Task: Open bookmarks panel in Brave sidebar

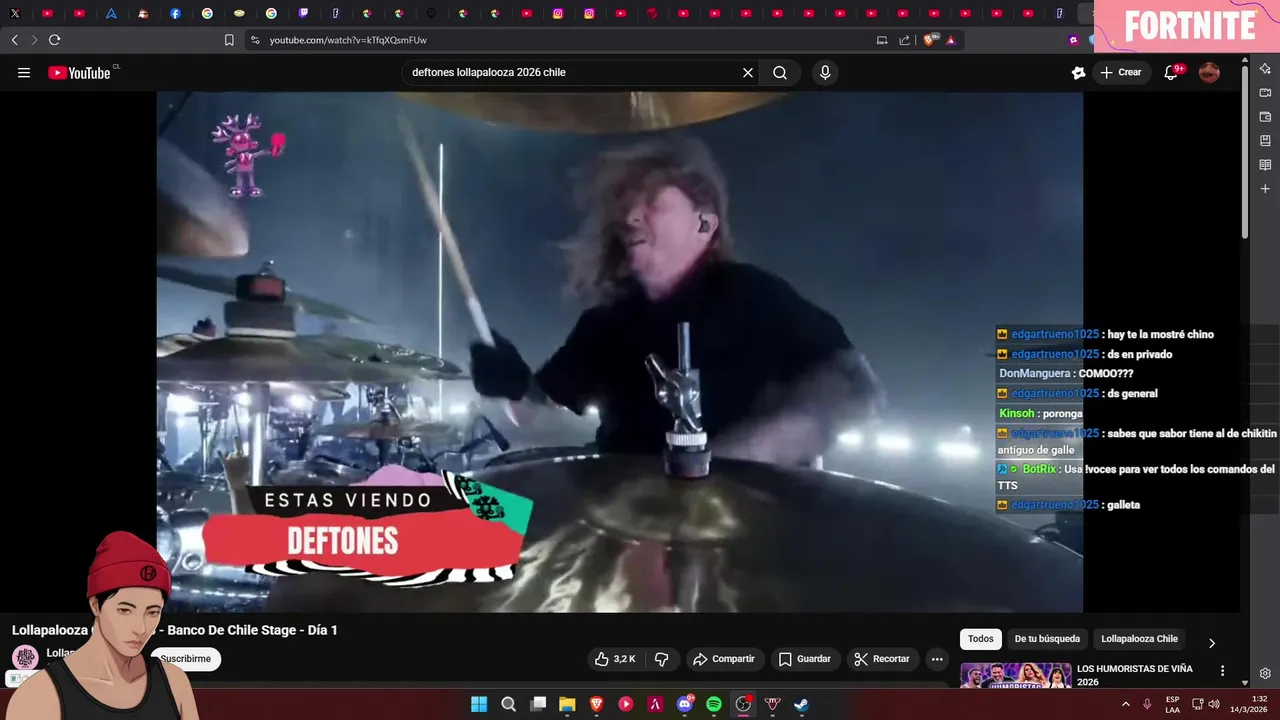Action: pyautogui.click(x=1265, y=140)
